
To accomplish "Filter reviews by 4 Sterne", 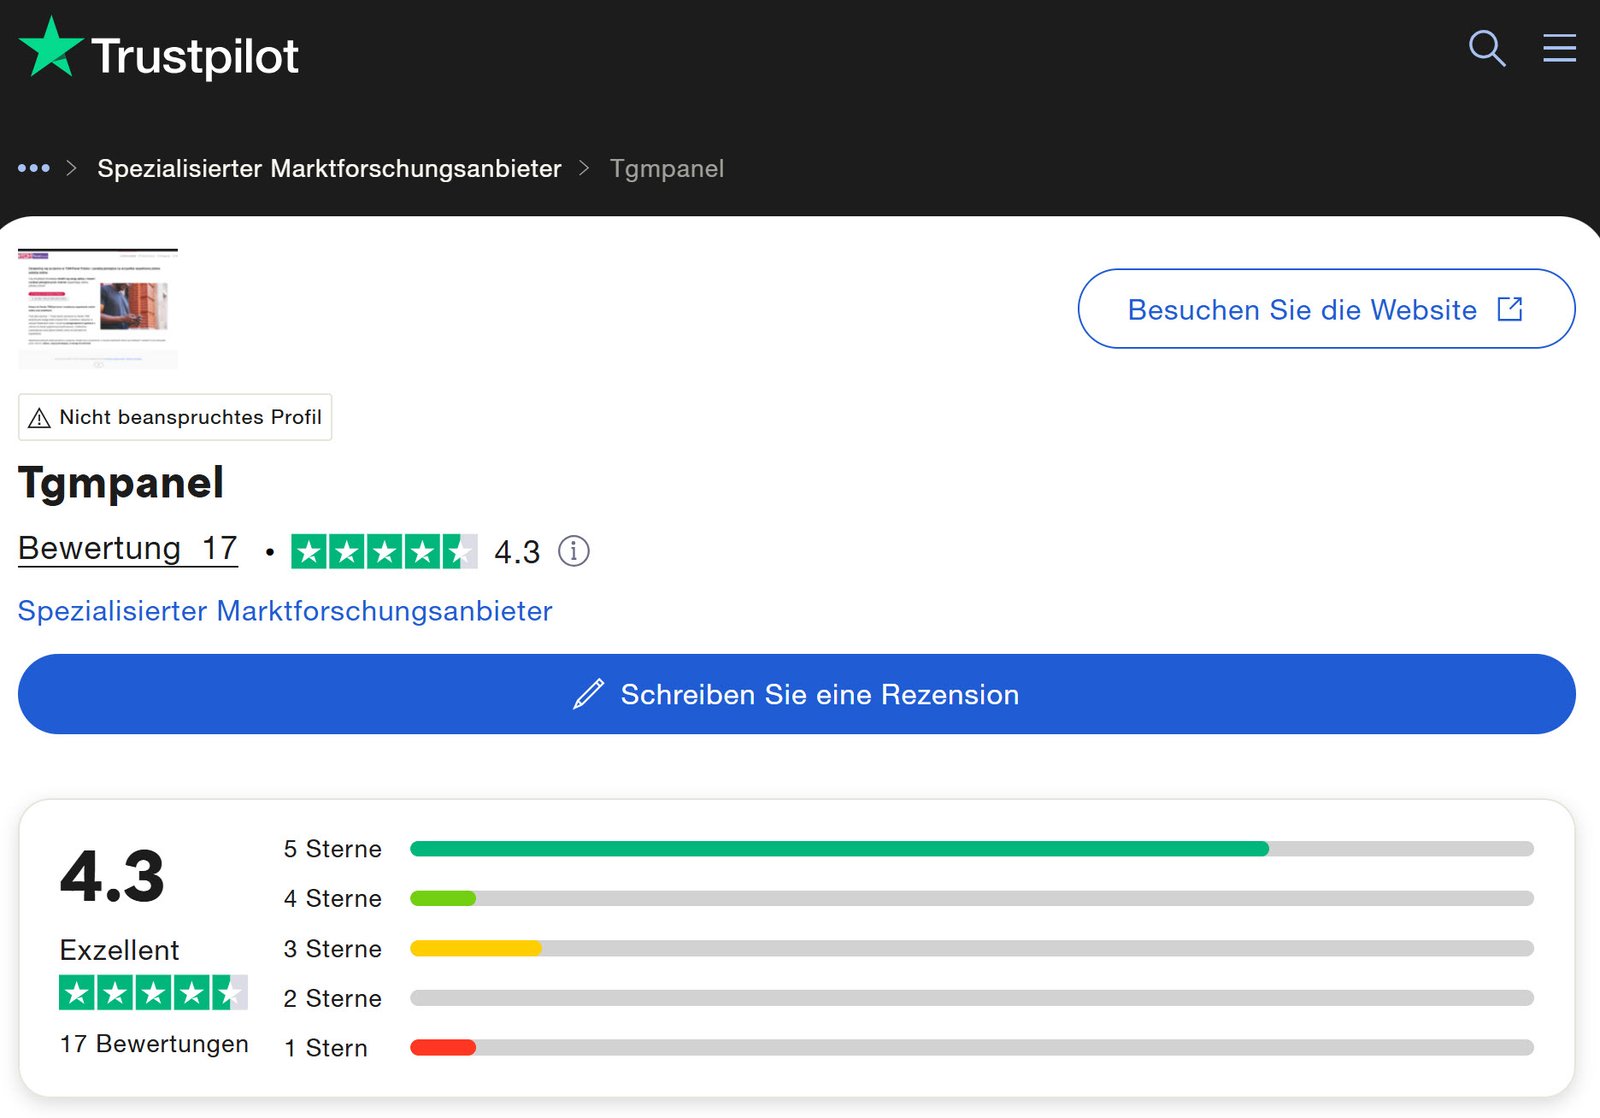I will [x=332, y=899].
